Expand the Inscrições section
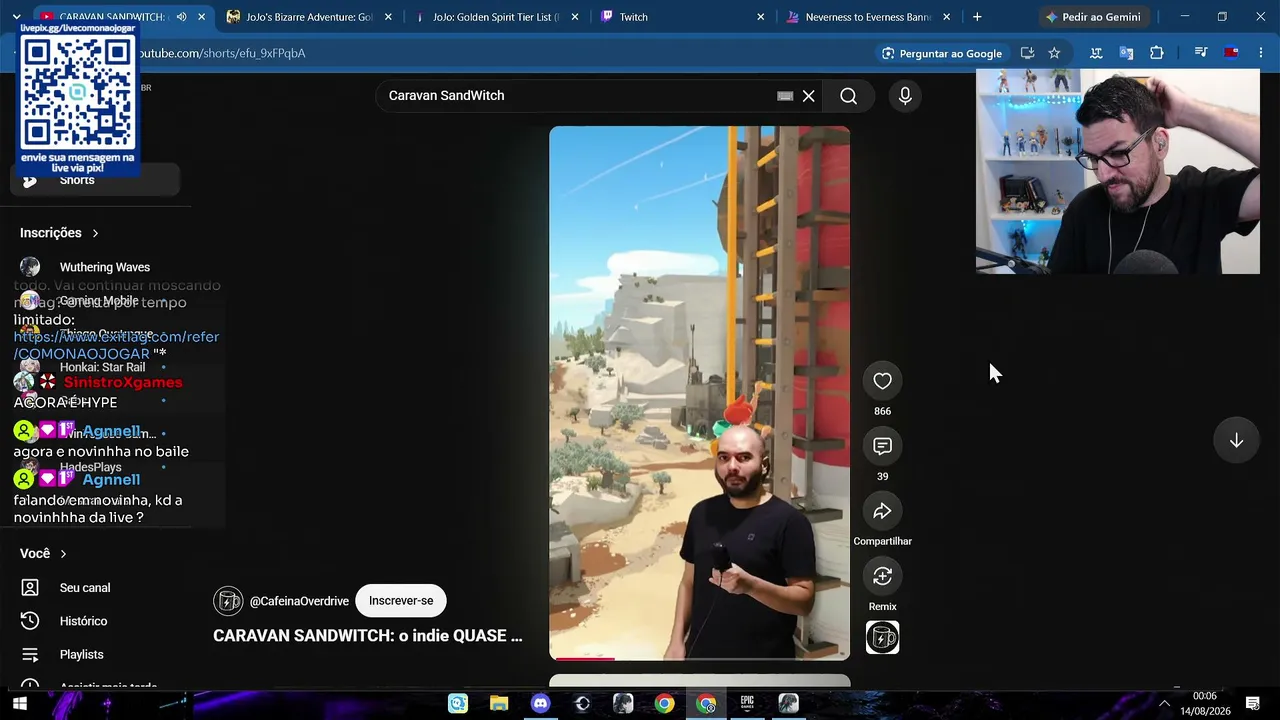The width and height of the screenshot is (1280, 720). 59,233
